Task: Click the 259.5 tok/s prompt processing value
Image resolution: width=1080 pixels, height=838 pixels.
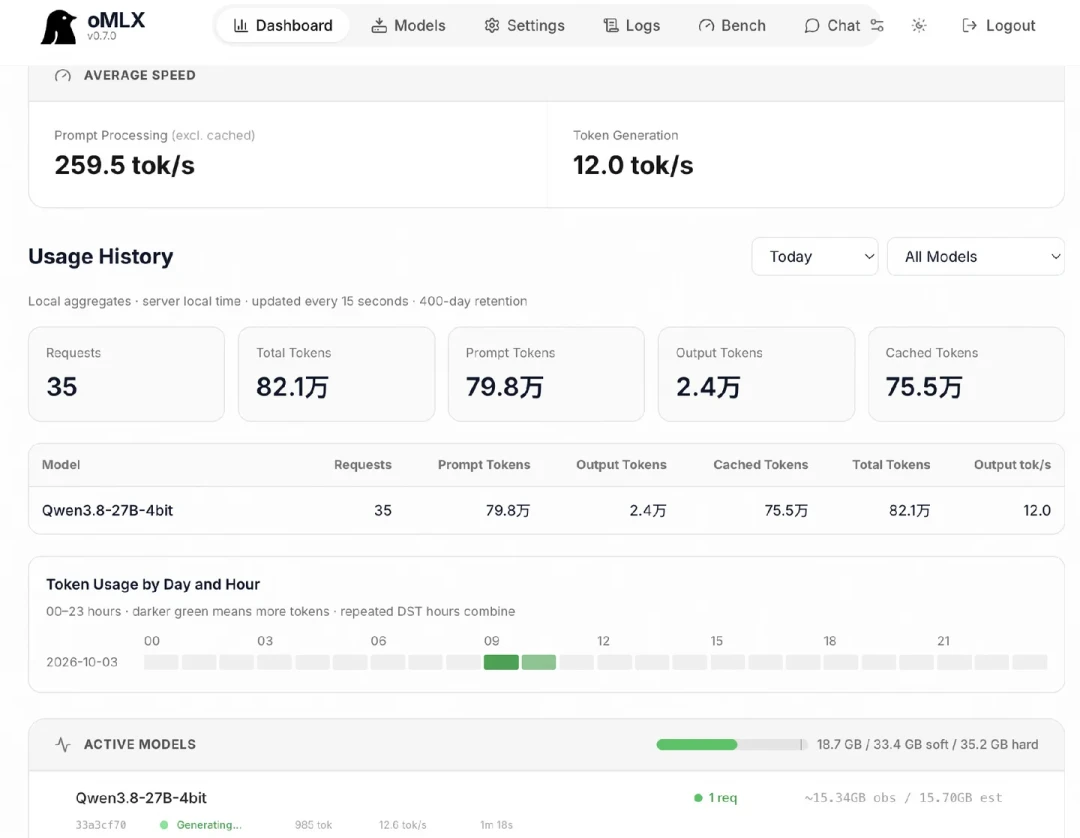Action: [125, 165]
